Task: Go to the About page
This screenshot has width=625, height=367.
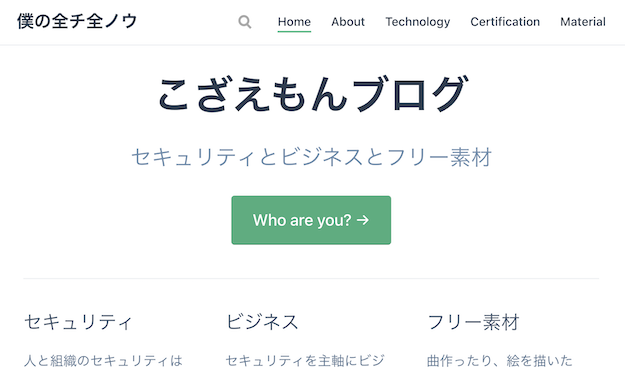Action: [348, 22]
